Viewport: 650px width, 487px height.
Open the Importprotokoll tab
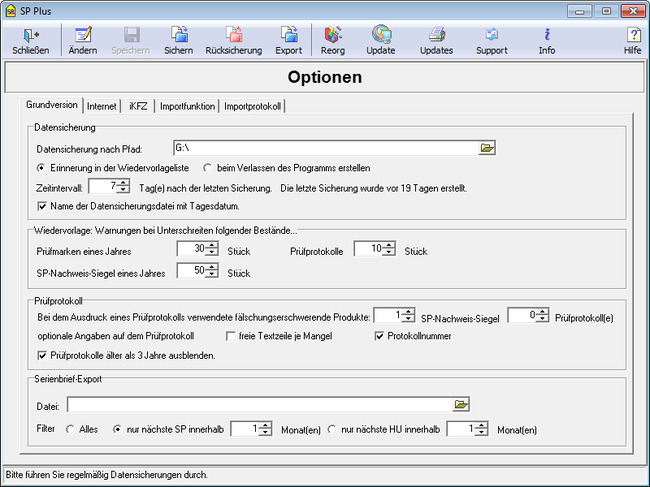click(x=253, y=105)
